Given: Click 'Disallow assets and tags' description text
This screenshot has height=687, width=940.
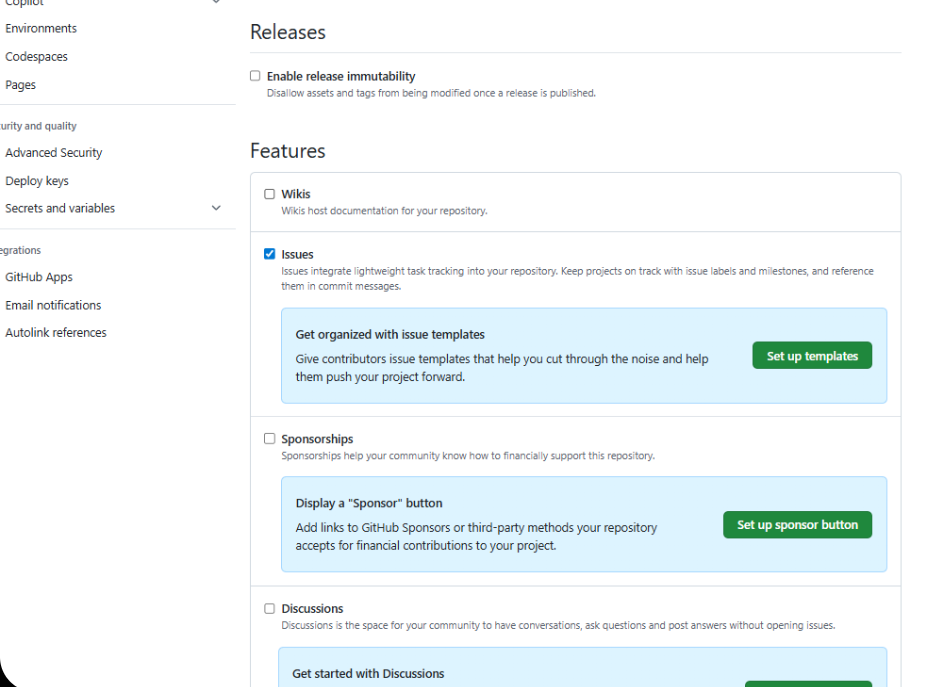Looking at the screenshot, I should [x=431, y=93].
